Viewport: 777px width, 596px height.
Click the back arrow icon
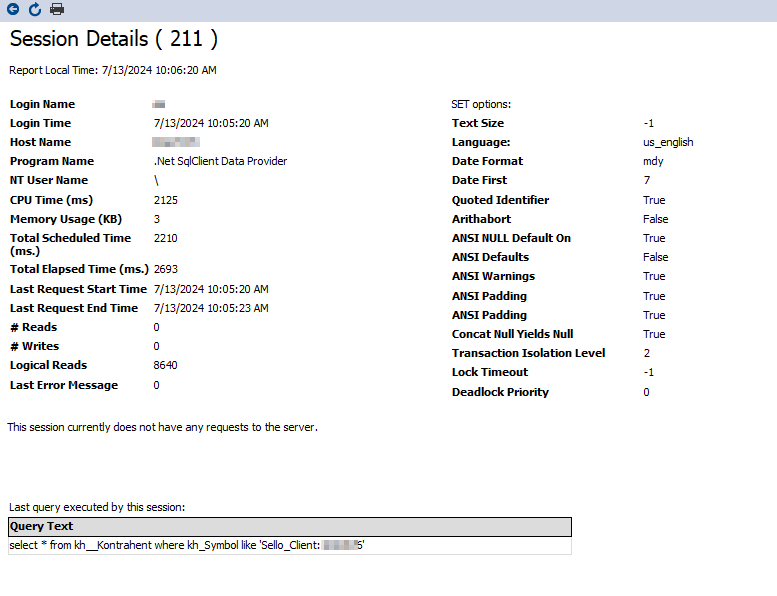tap(13, 10)
